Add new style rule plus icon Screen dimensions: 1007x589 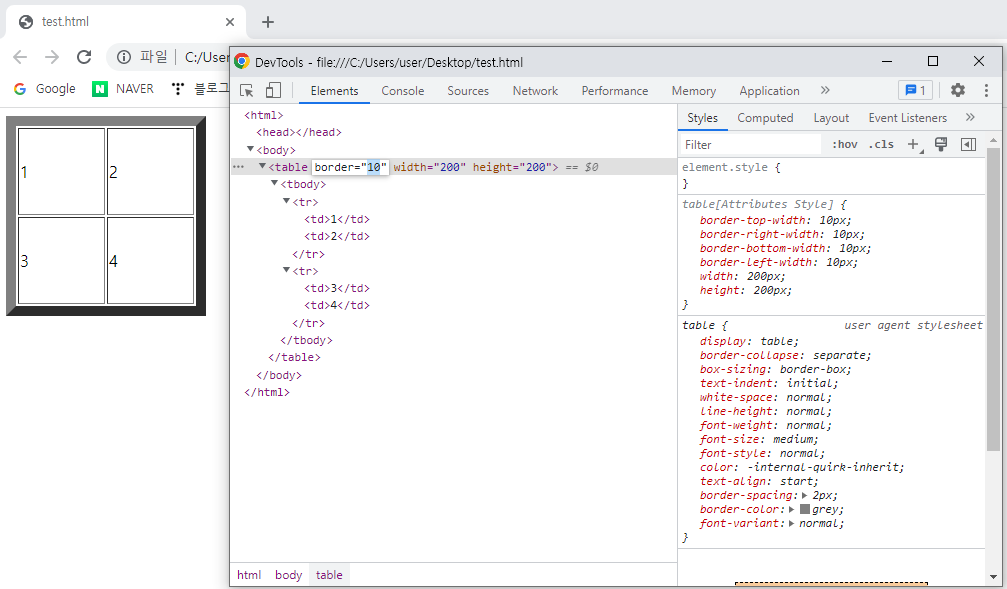(914, 145)
